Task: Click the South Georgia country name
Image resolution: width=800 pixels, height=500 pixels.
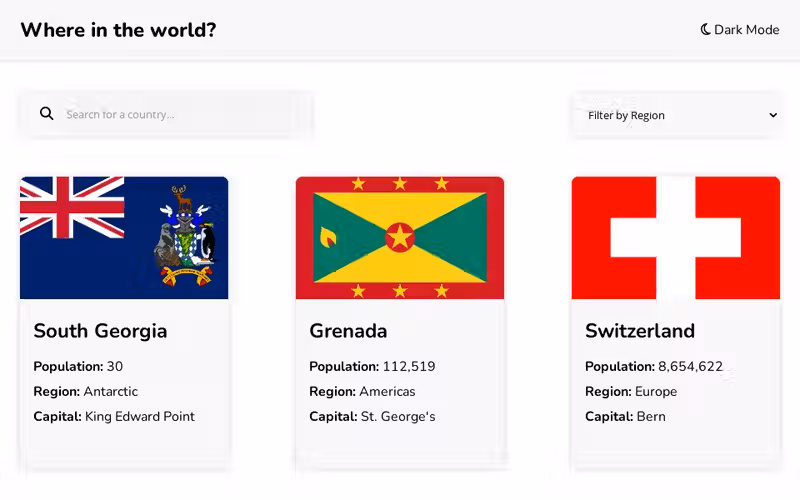Action: [x=100, y=331]
